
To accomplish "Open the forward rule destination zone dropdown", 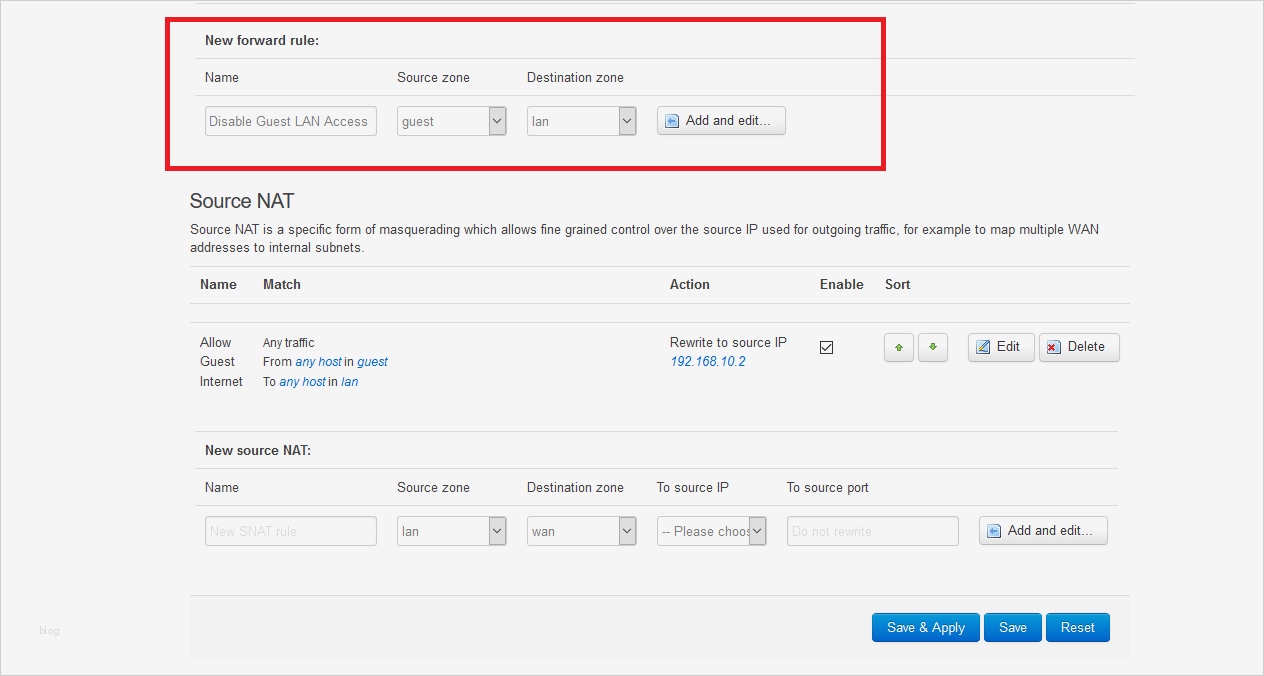I will pyautogui.click(x=581, y=121).
